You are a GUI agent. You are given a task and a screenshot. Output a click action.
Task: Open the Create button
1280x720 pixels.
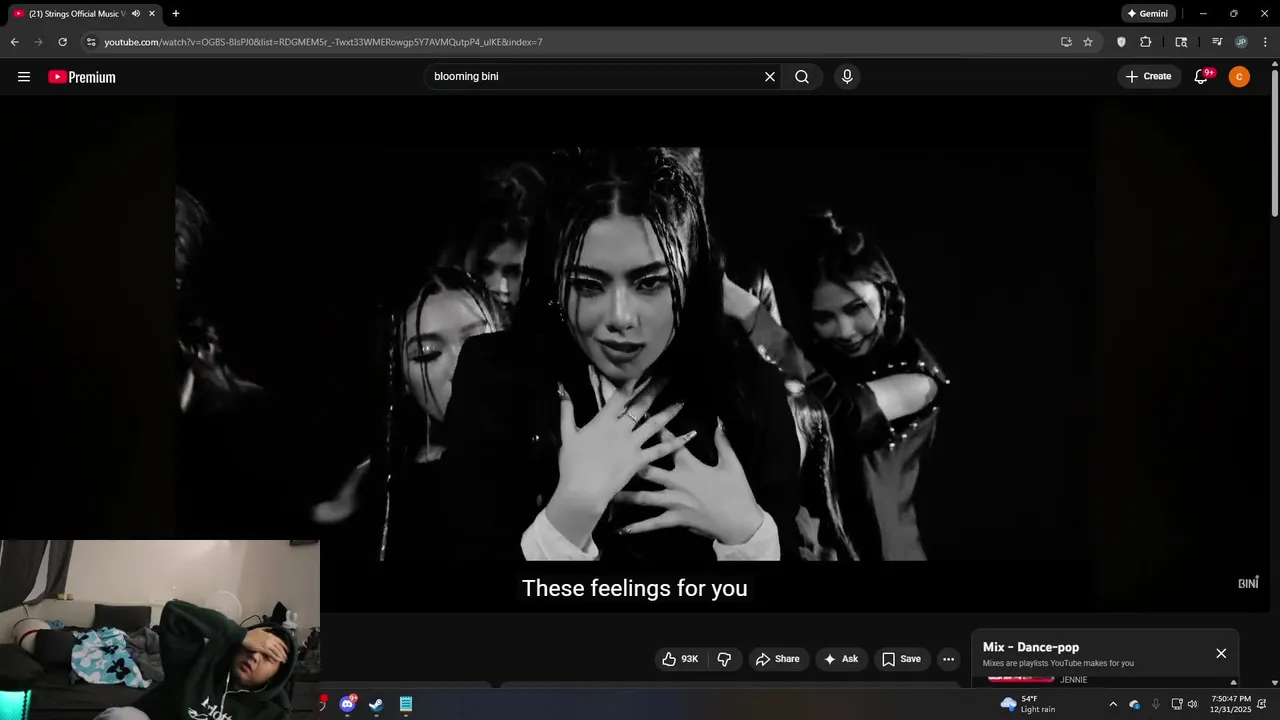coord(1148,77)
